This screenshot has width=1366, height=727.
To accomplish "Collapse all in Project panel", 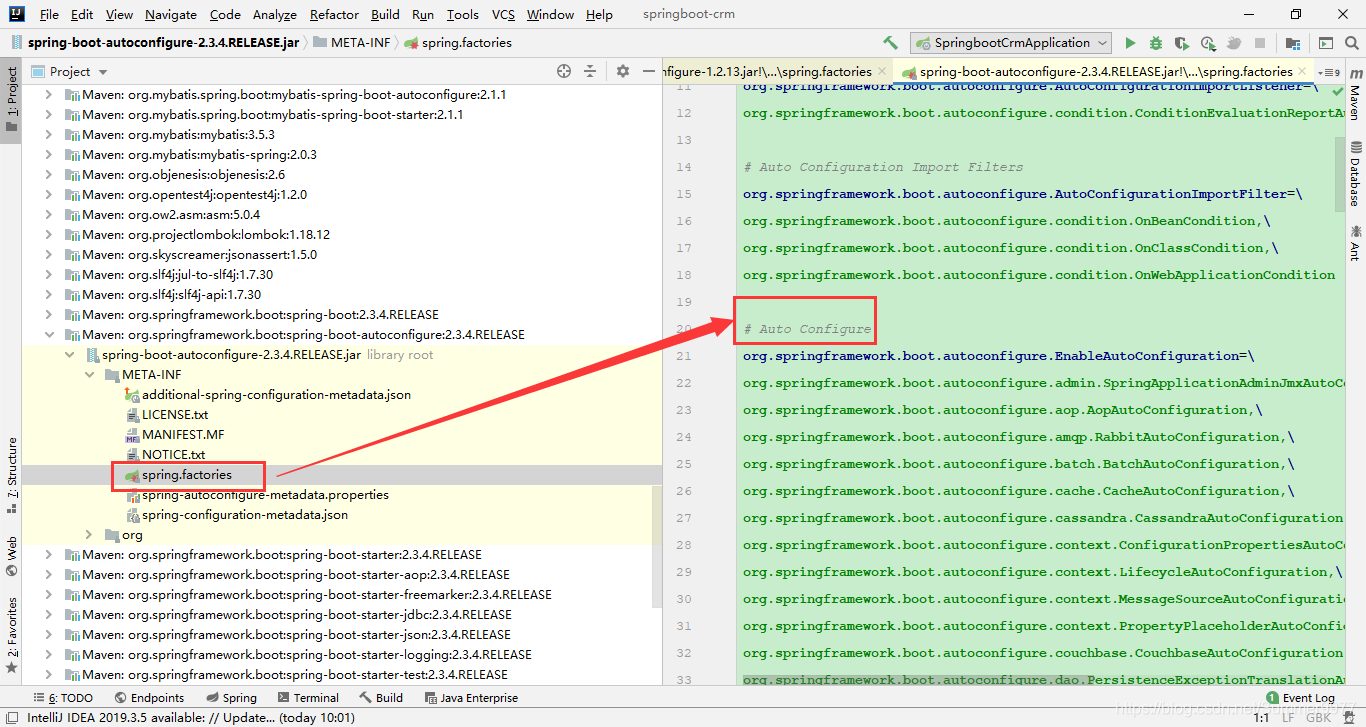I will tap(590, 71).
